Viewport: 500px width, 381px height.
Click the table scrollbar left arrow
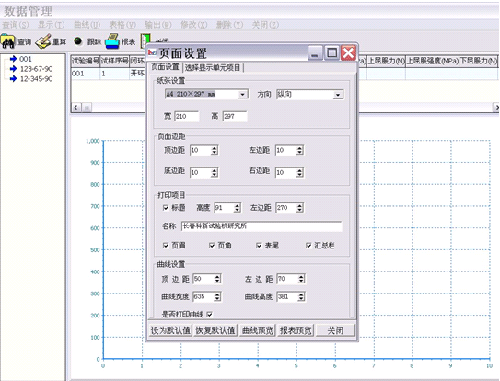(76, 107)
